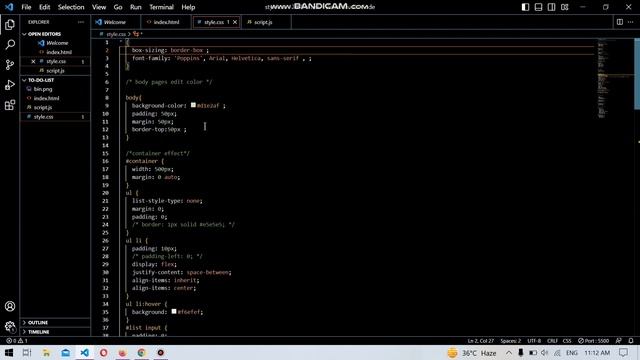Click errors and warnings count in status bar
This screenshot has height=360, width=640.
(x=17, y=340)
